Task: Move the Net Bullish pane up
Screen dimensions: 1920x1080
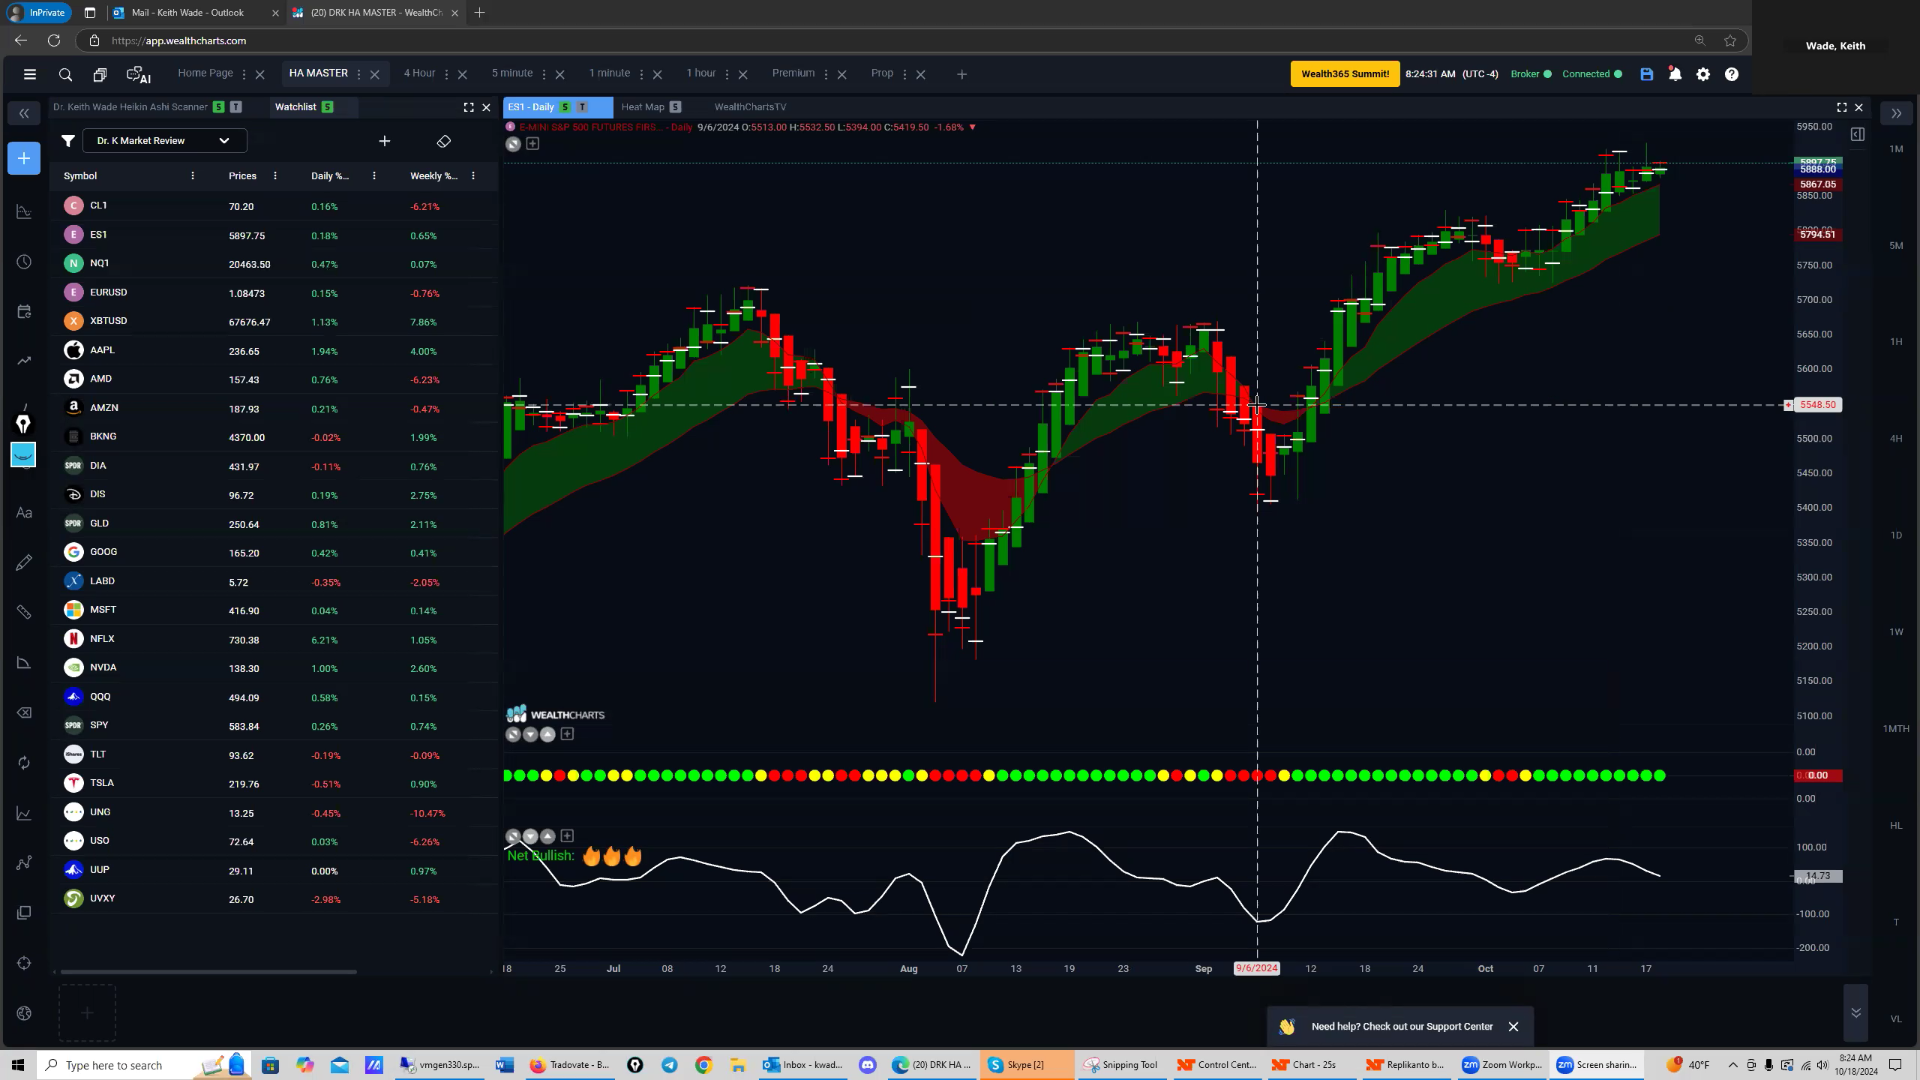Action: tap(547, 836)
